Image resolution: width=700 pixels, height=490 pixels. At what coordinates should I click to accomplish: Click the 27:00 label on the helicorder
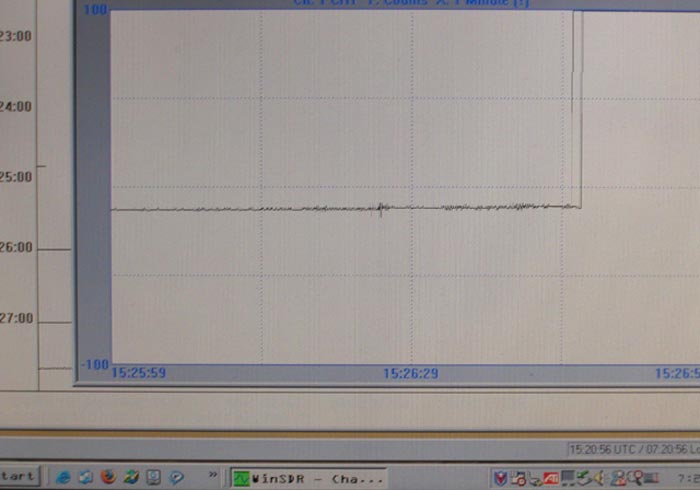(17, 318)
